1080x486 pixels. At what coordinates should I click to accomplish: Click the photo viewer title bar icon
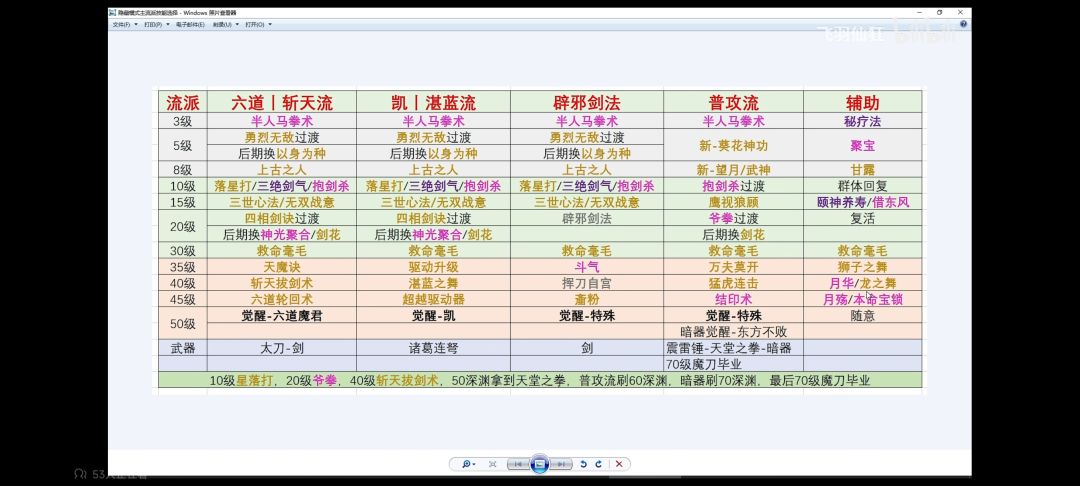pos(113,12)
